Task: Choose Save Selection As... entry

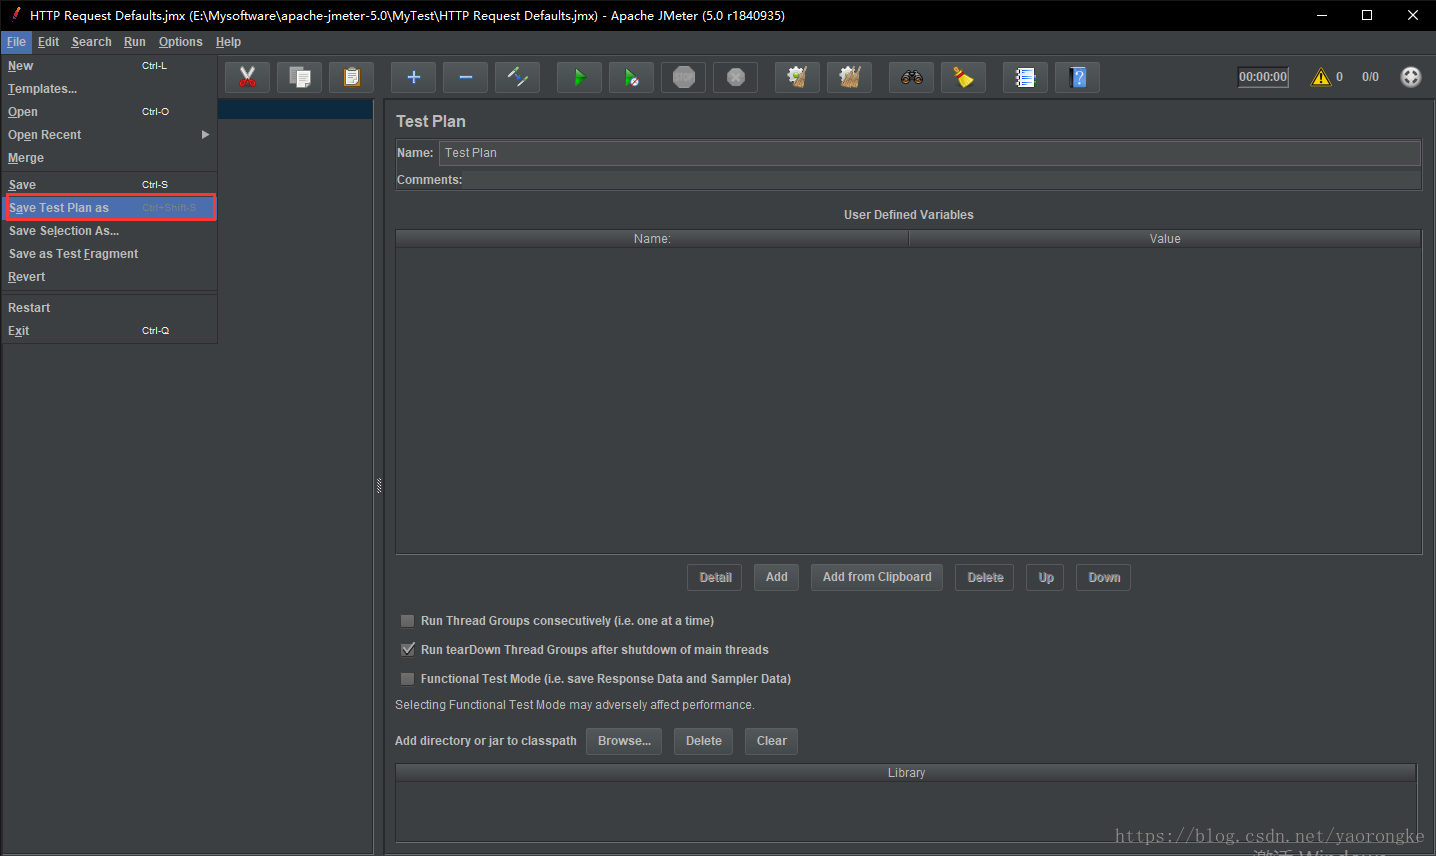Action: [110, 231]
